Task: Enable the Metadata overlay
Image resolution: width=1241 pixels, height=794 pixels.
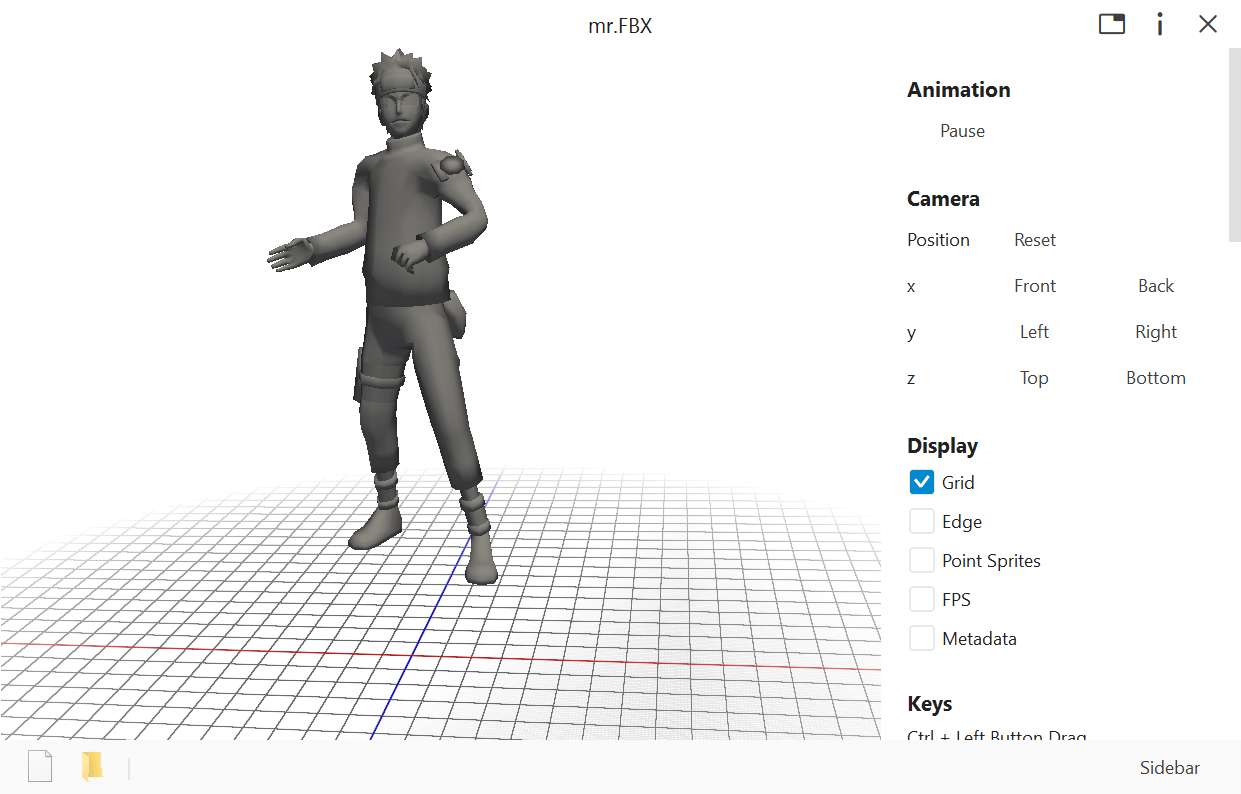Action: point(921,638)
